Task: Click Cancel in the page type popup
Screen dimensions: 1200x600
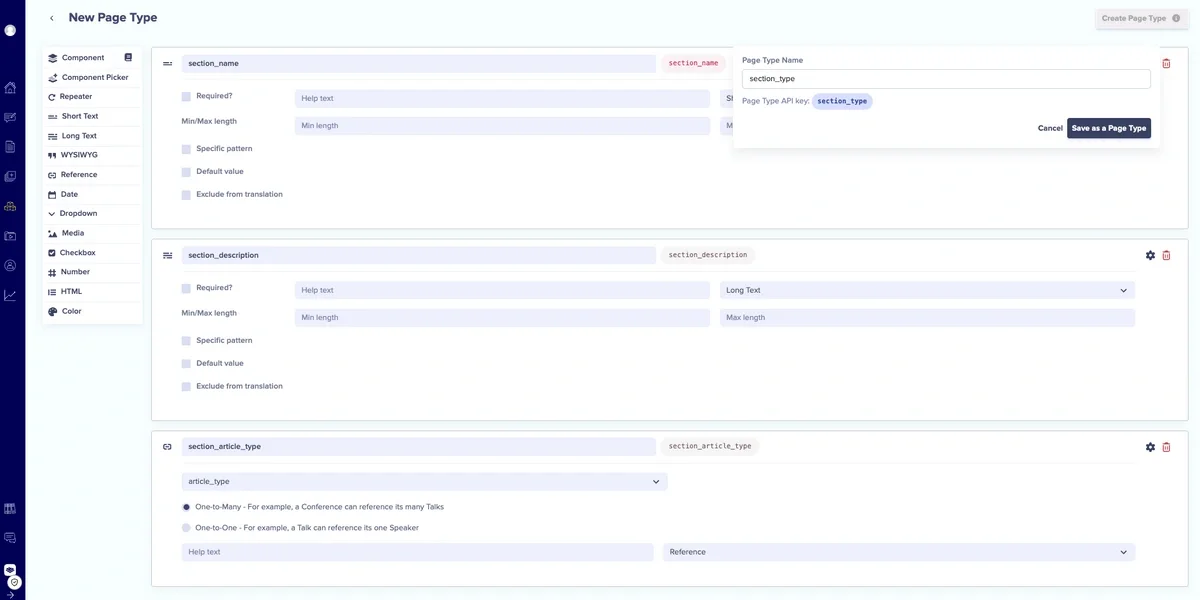Action: point(1050,128)
